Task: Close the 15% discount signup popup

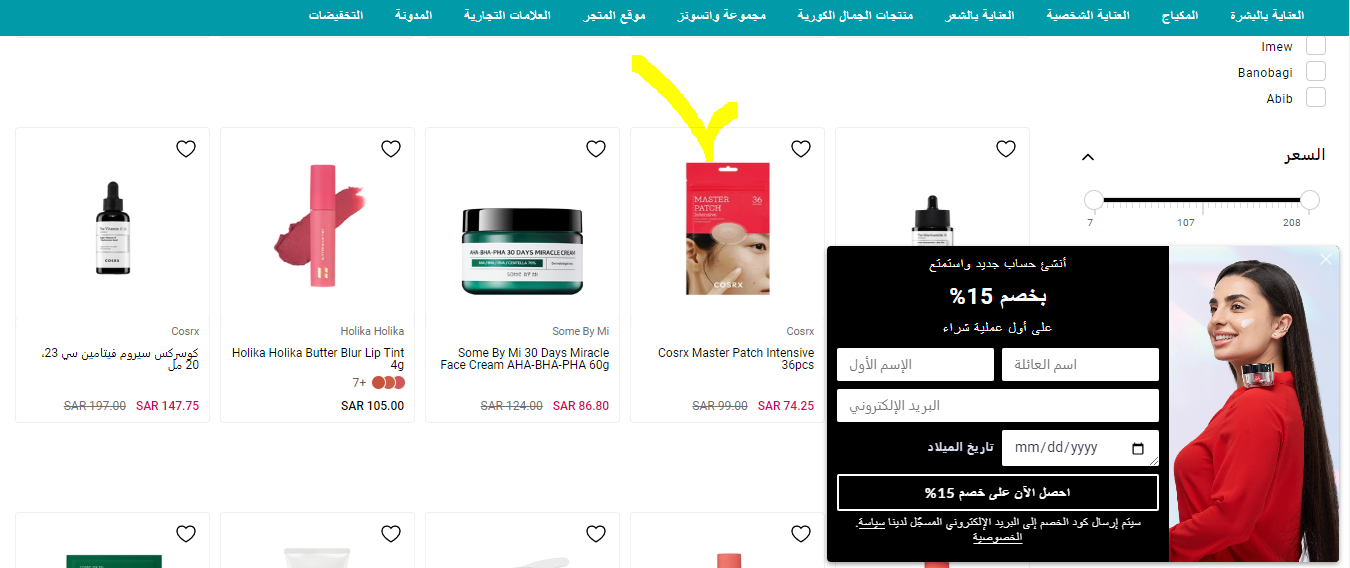Action: (1326, 259)
